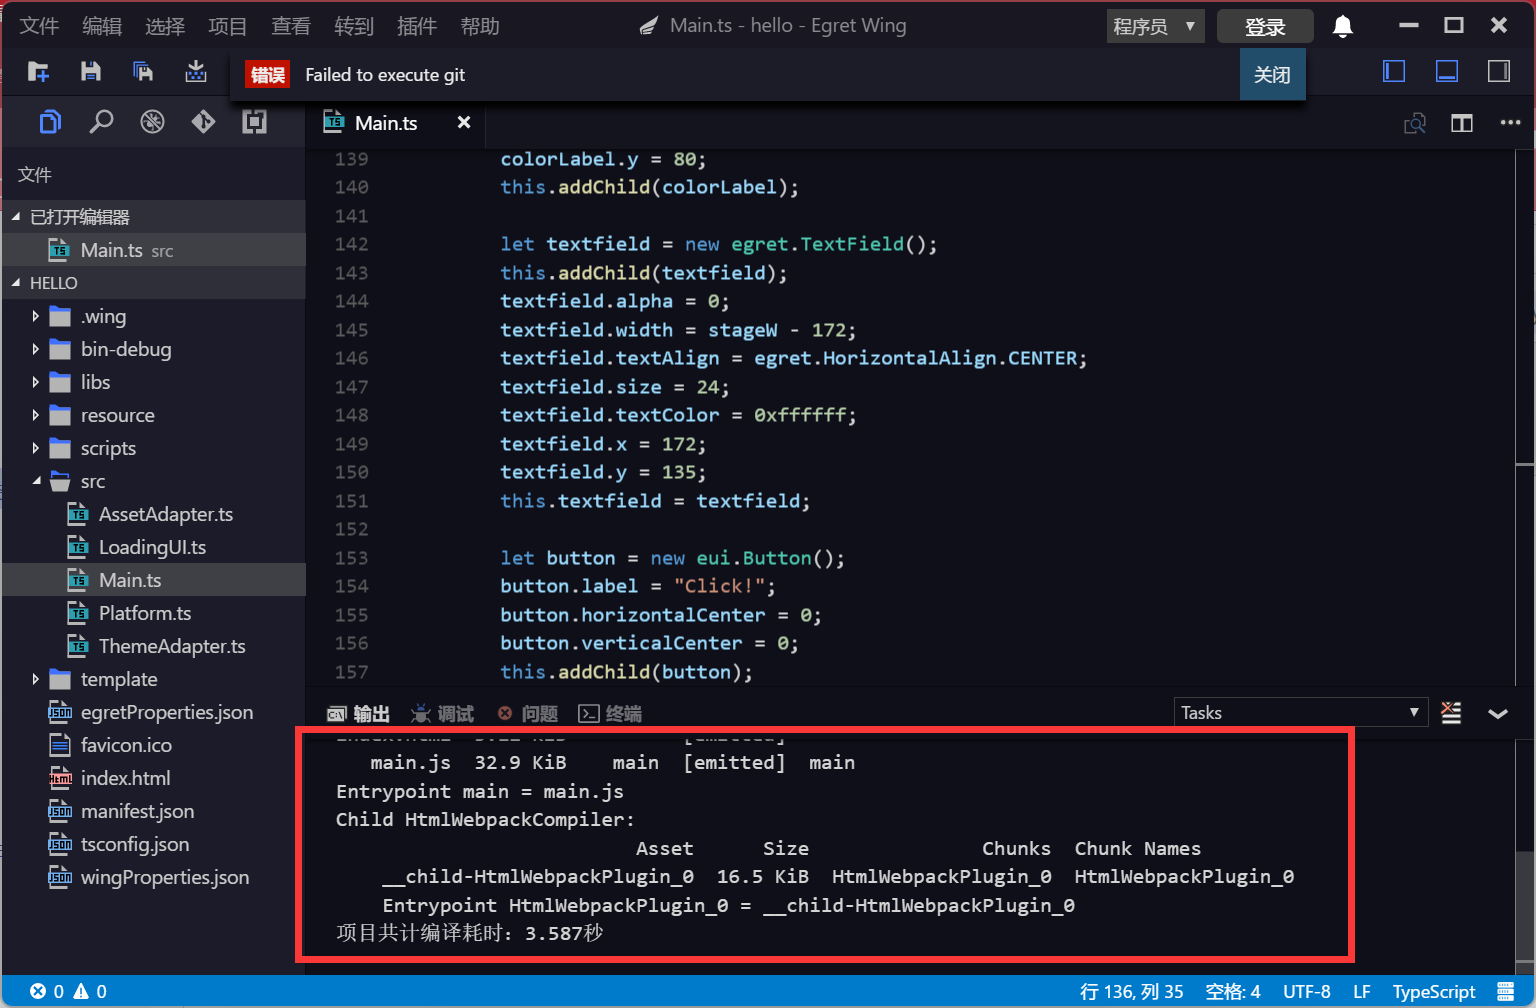Switch to the 调试 panel tab
The image size is (1536, 1008).
(442, 713)
